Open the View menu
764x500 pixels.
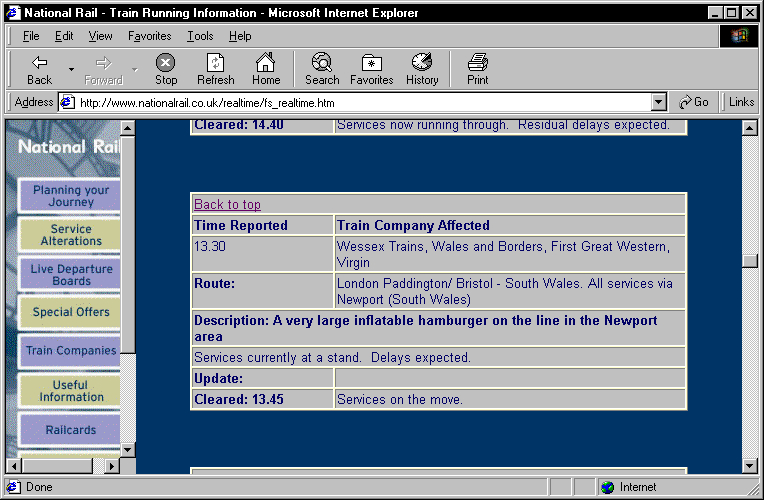tap(100, 36)
